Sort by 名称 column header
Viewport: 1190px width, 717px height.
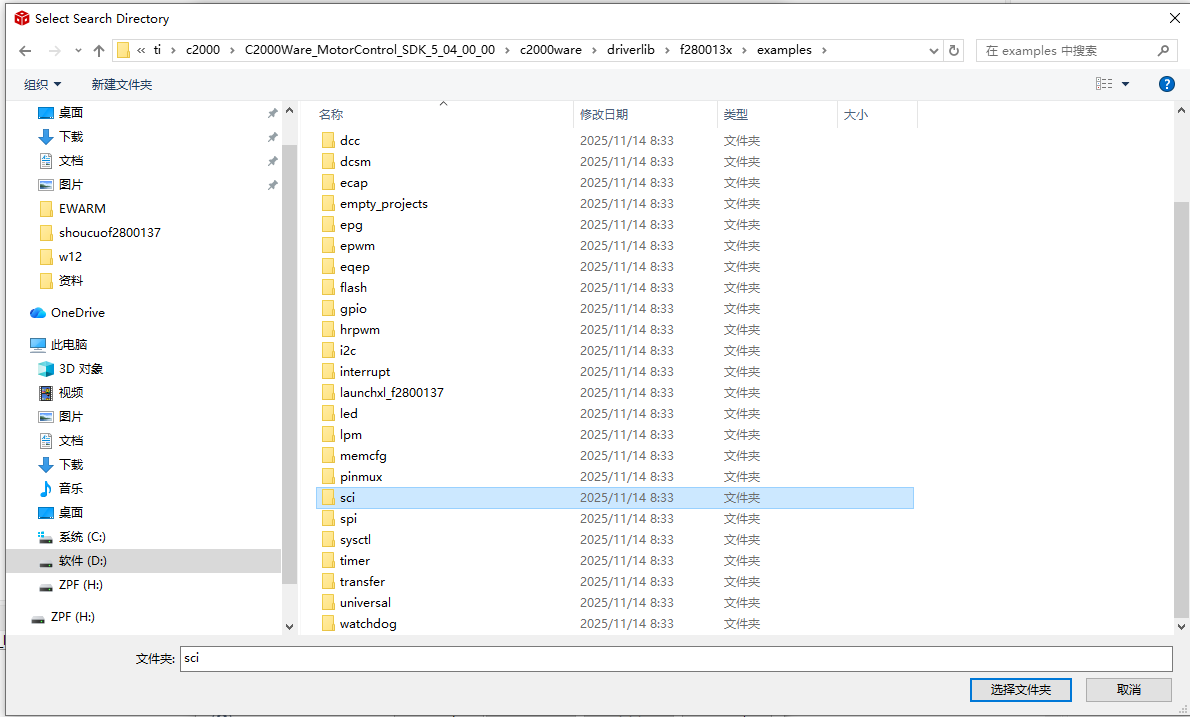pyautogui.click(x=331, y=115)
